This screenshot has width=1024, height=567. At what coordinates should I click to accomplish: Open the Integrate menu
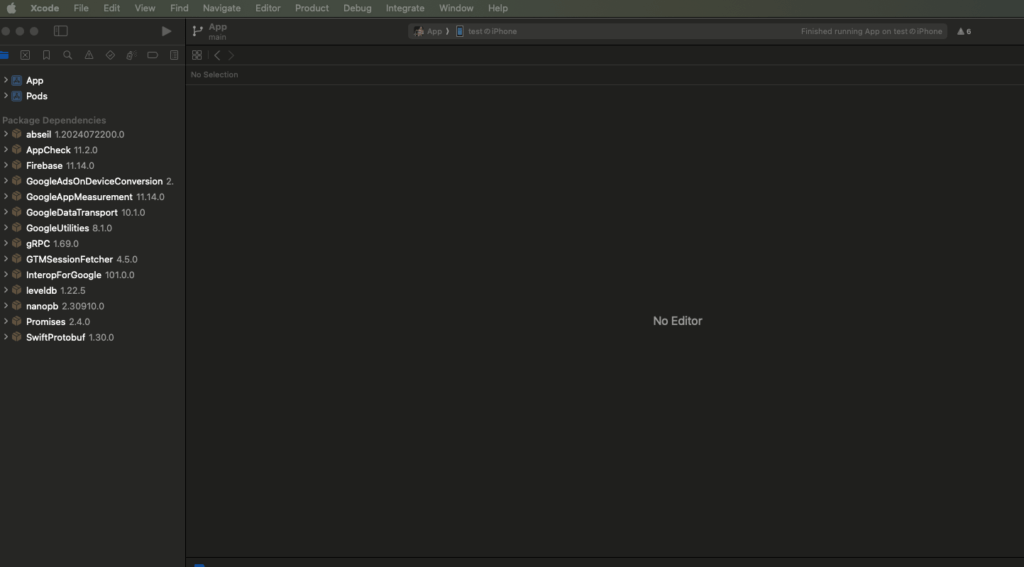point(405,8)
